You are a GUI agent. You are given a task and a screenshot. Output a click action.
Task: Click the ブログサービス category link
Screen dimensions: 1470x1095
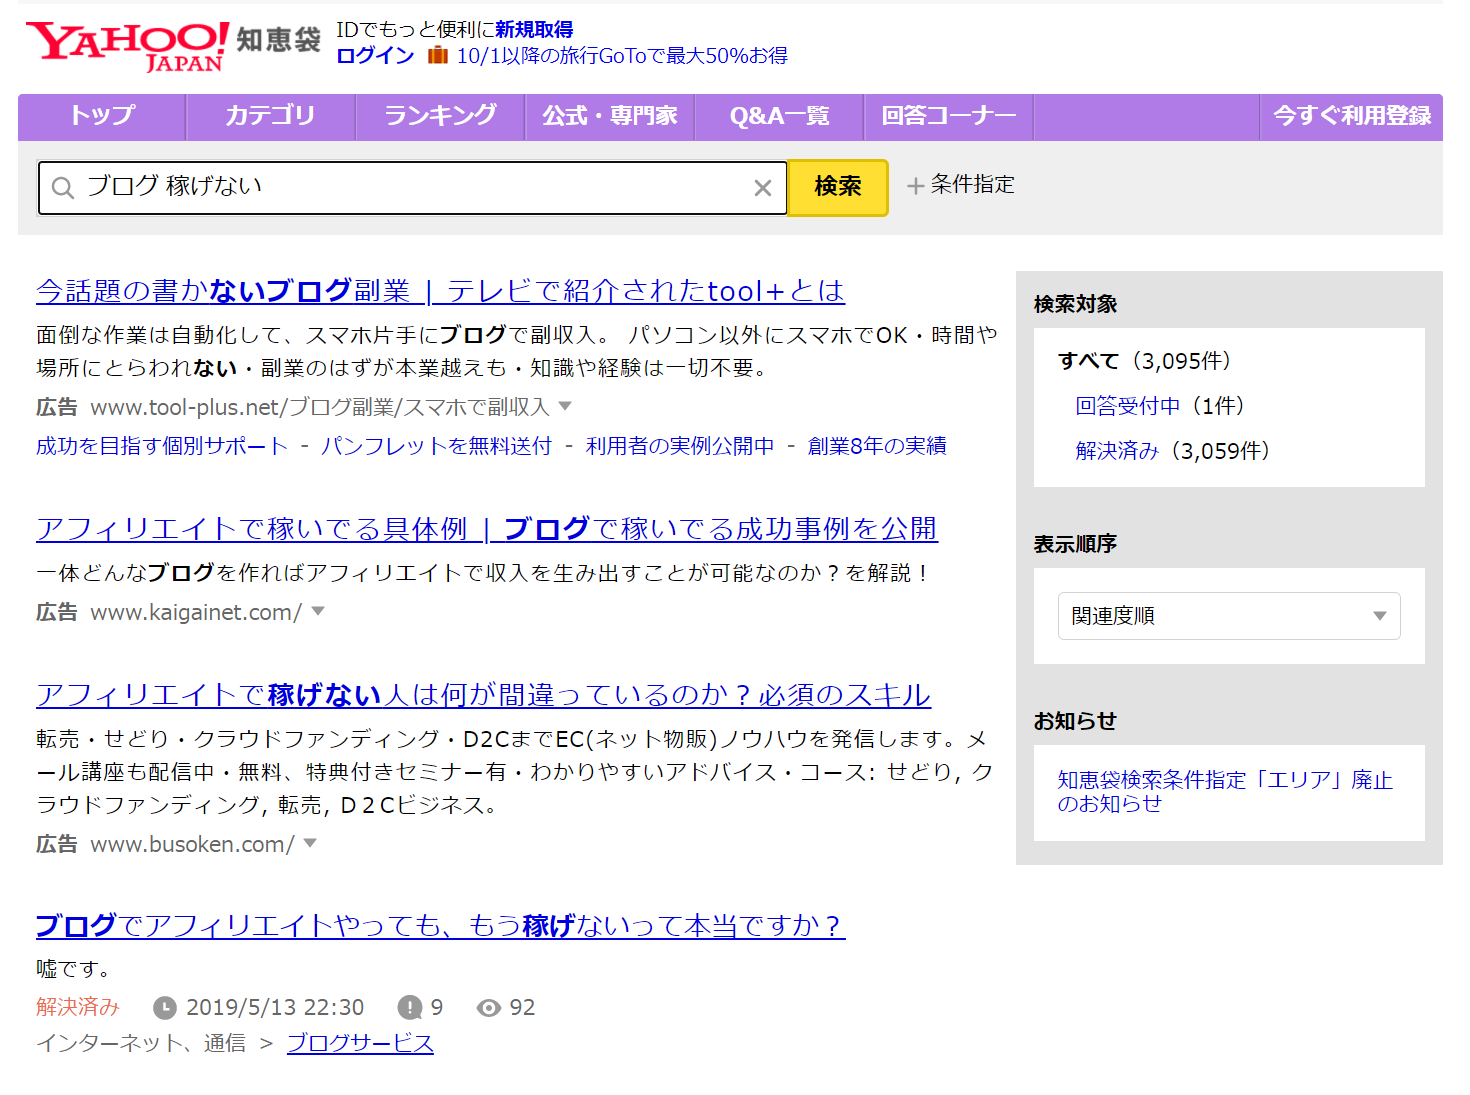pyautogui.click(x=360, y=1044)
